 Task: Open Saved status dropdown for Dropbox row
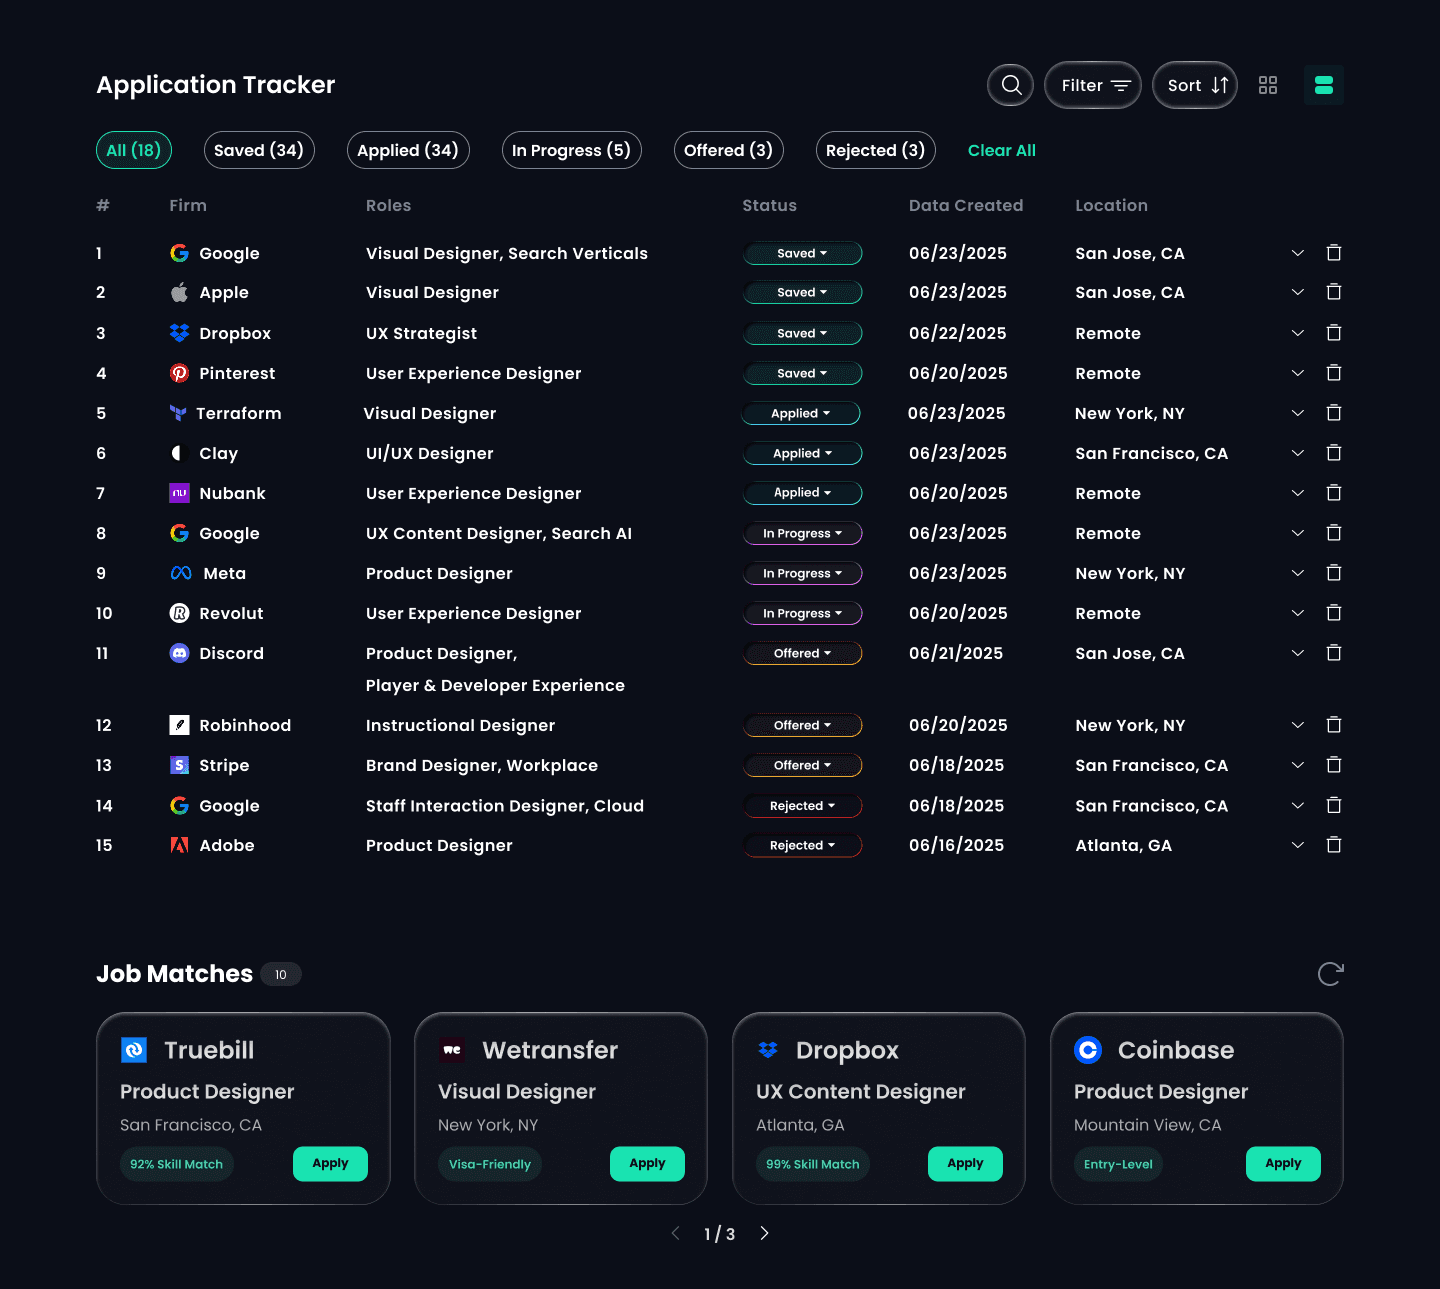[802, 333]
